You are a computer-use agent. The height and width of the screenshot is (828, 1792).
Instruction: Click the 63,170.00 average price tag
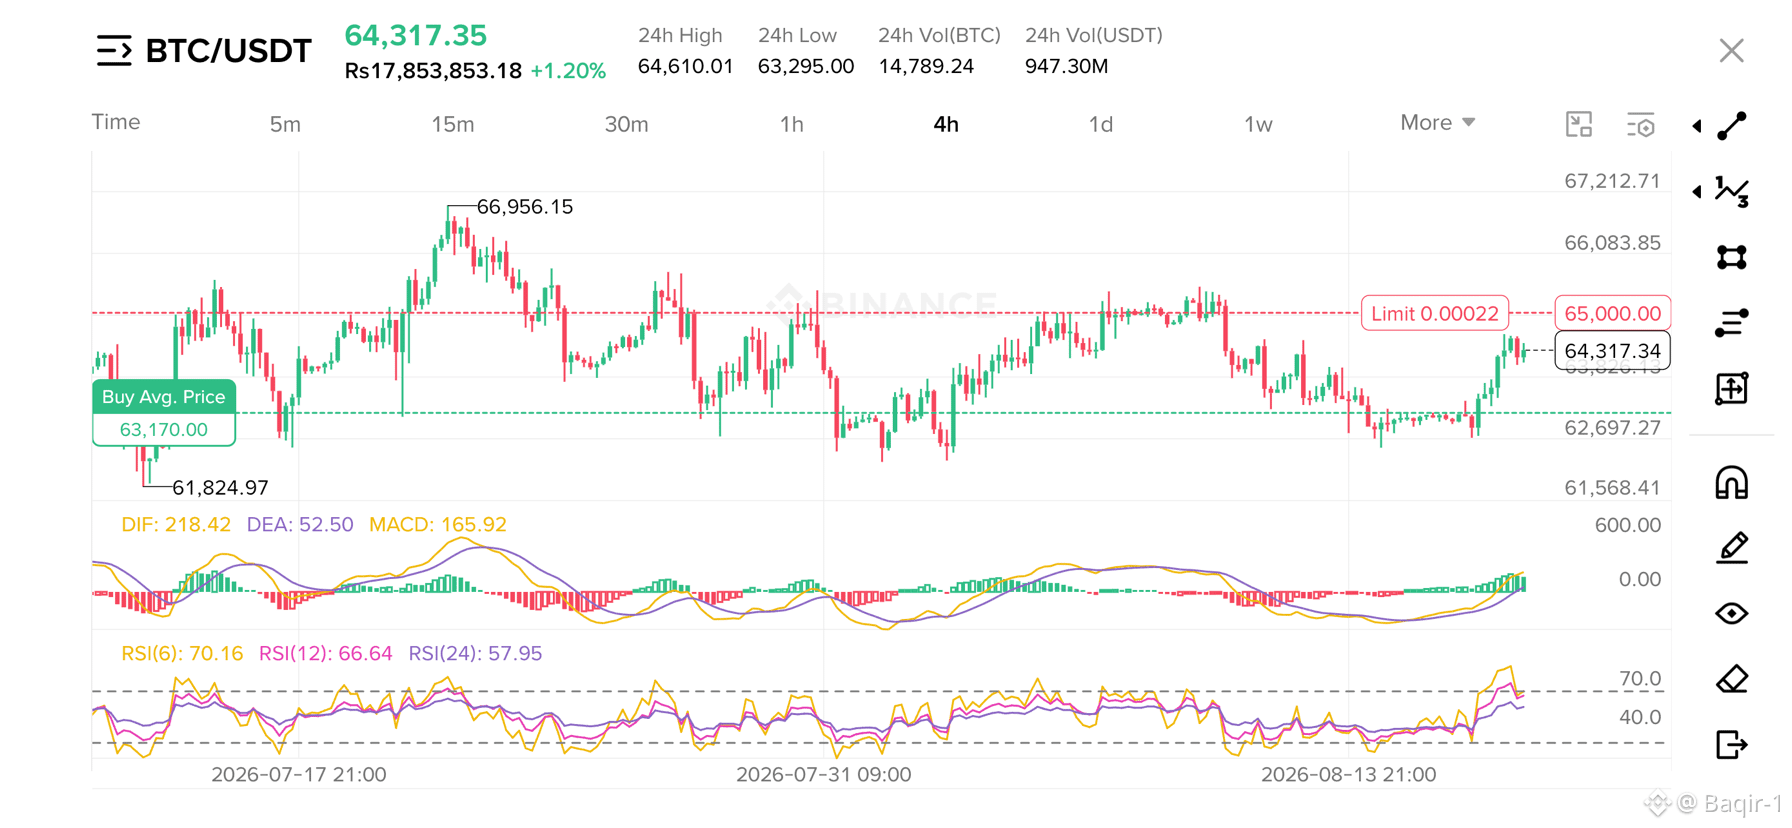[164, 430]
